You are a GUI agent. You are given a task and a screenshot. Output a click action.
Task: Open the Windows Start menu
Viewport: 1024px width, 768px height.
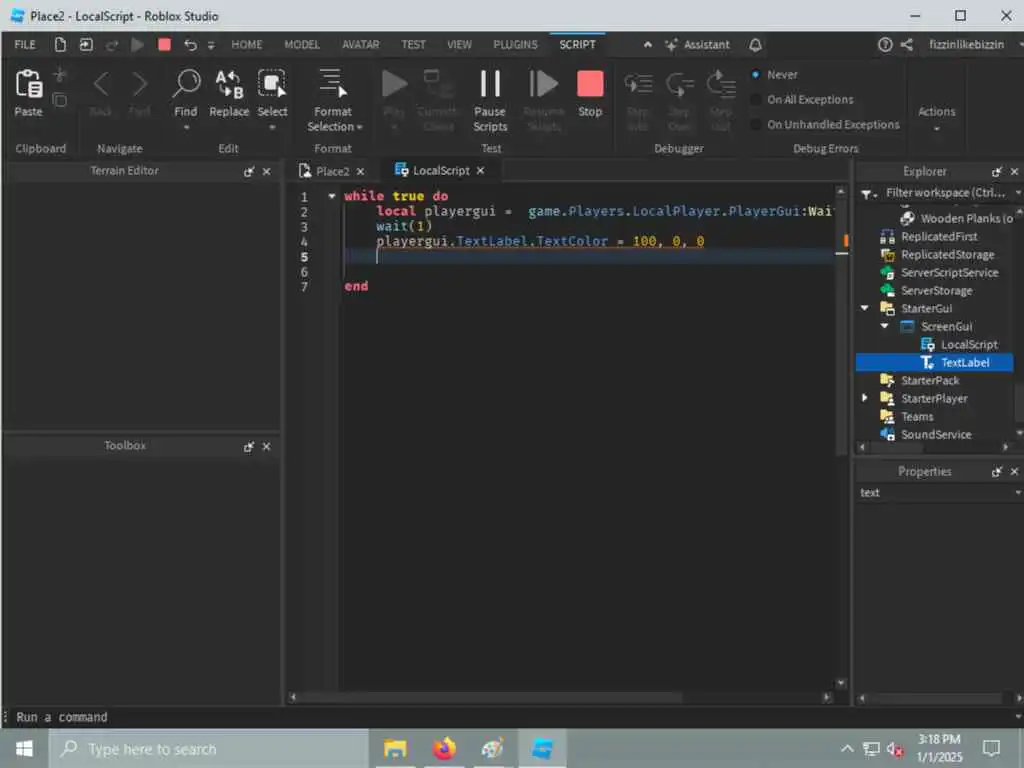pyautogui.click(x=24, y=748)
